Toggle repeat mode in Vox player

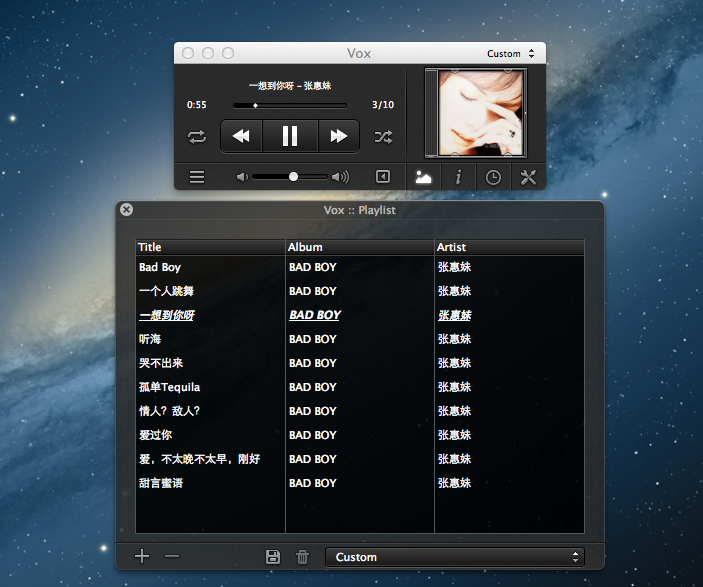click(x=197, y=137)
